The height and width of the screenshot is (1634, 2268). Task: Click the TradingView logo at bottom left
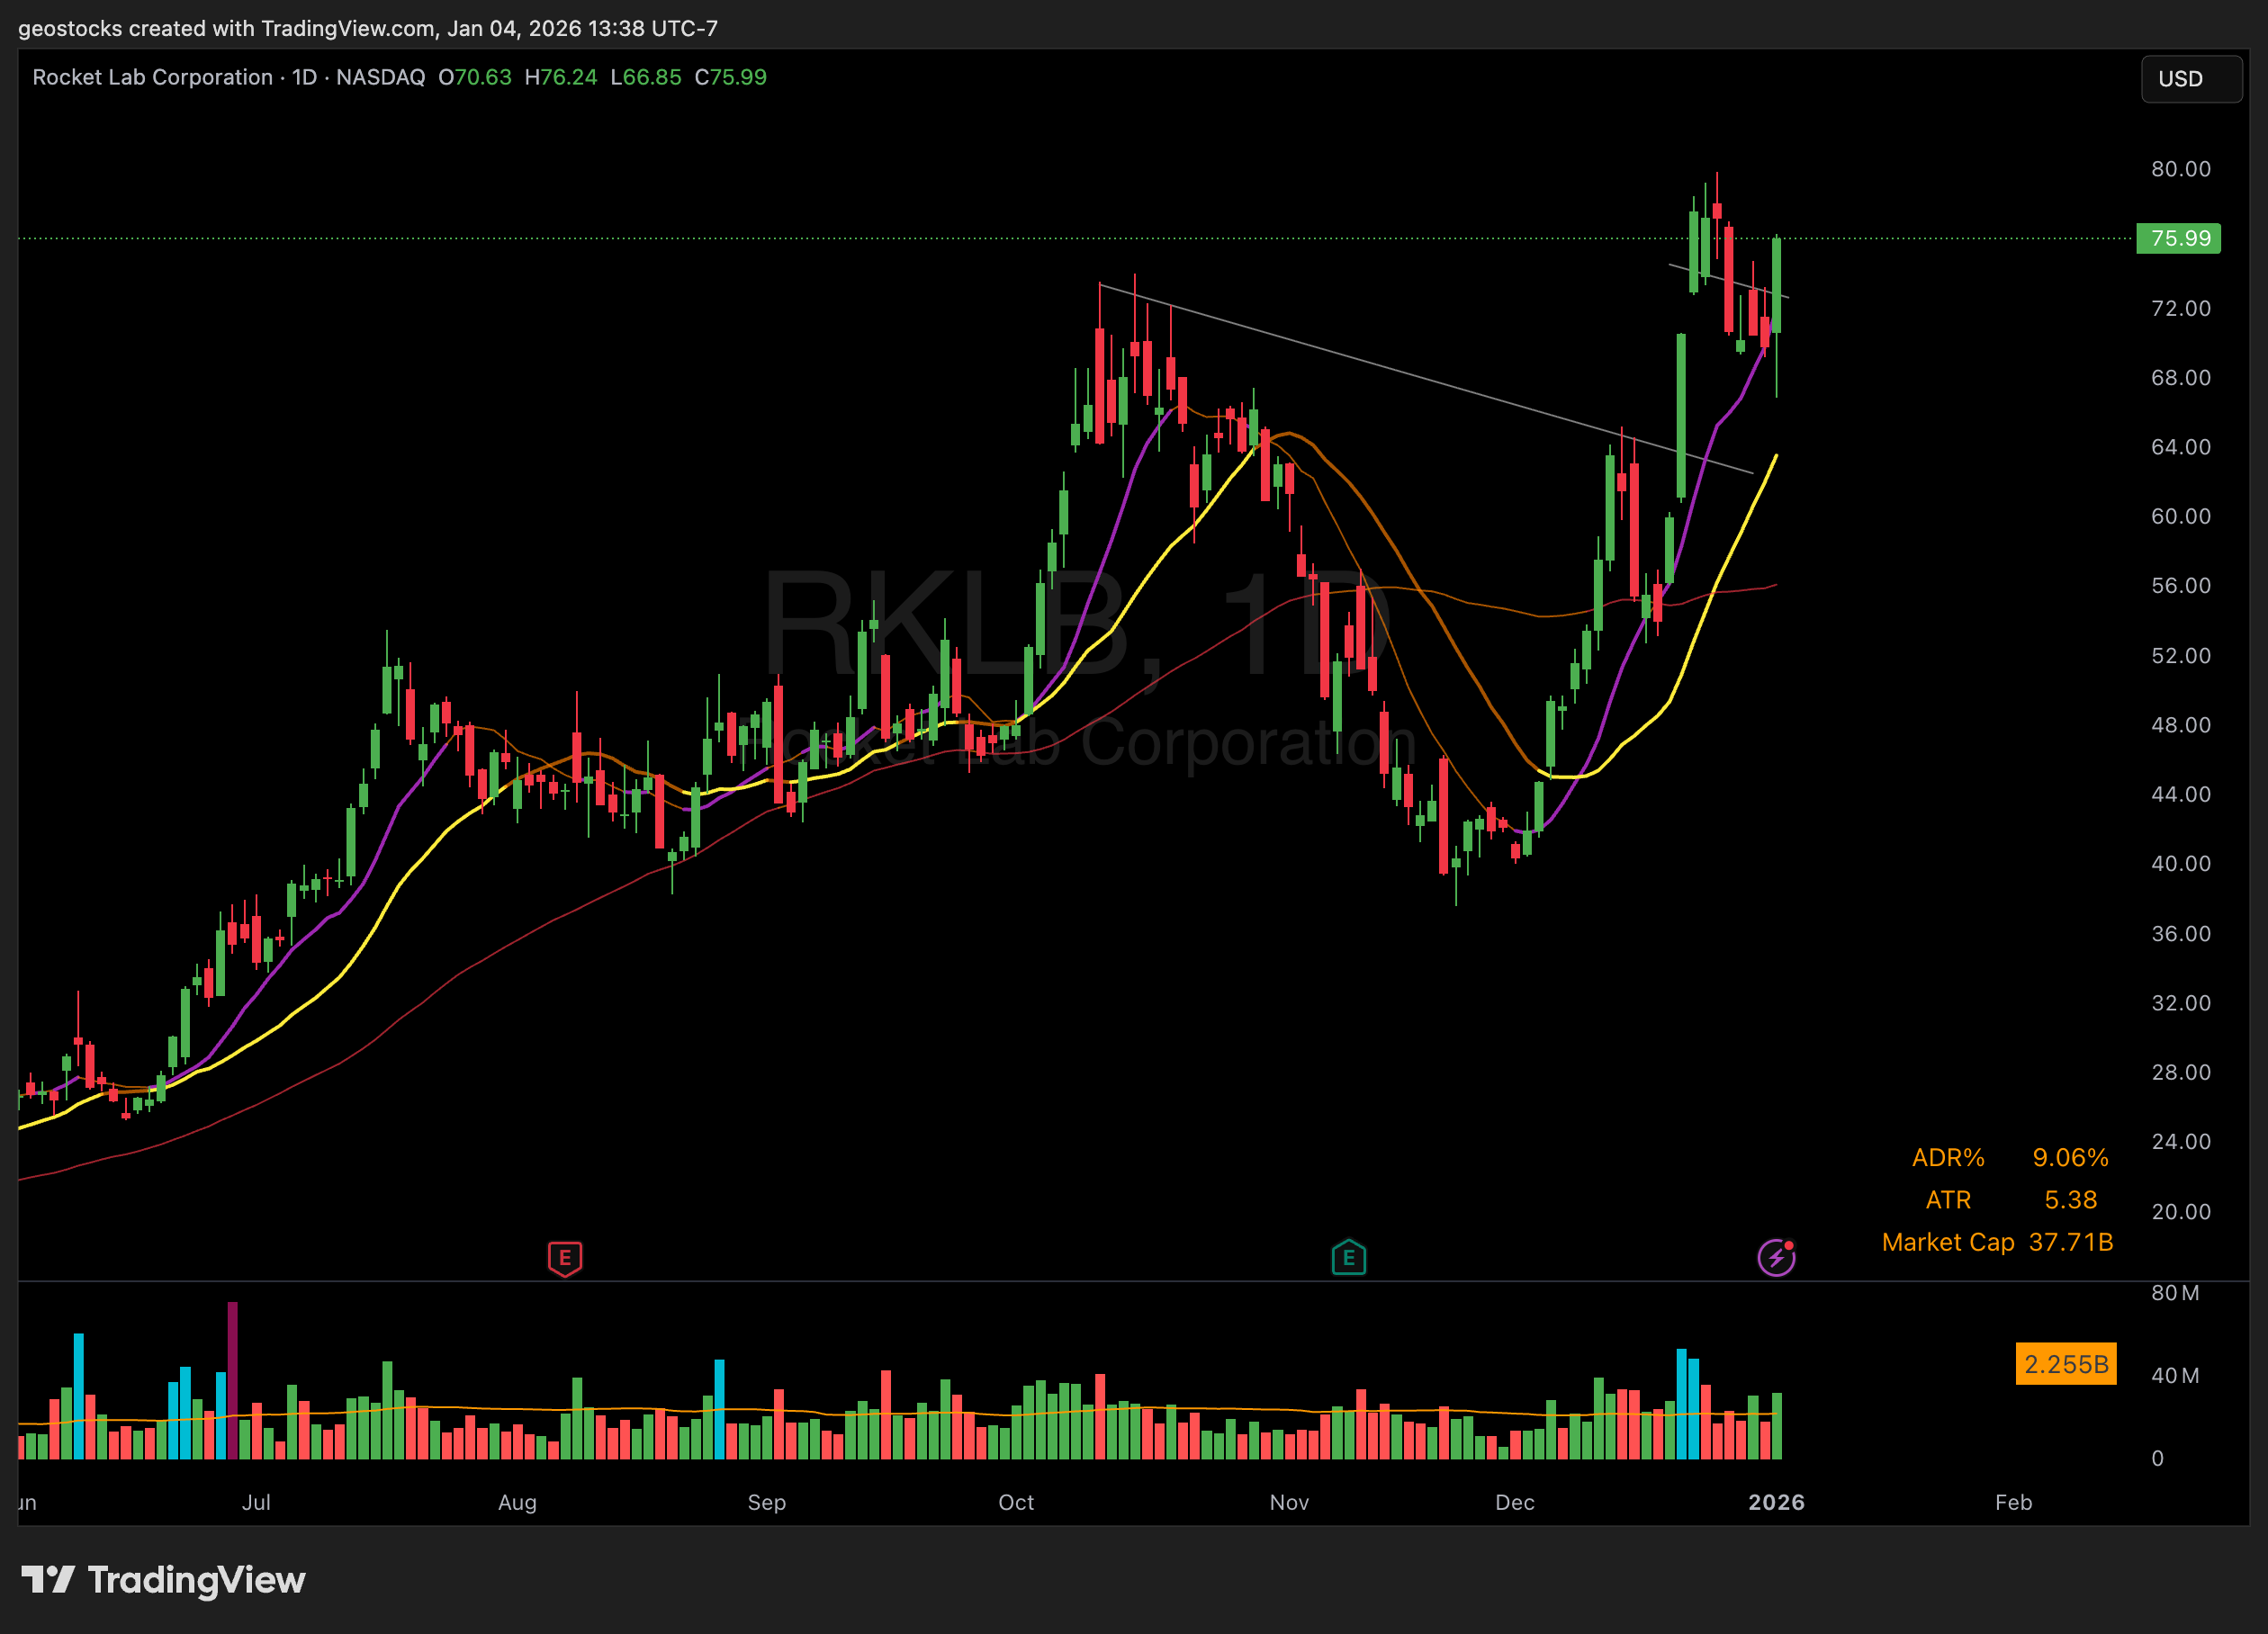point(164,1579)
